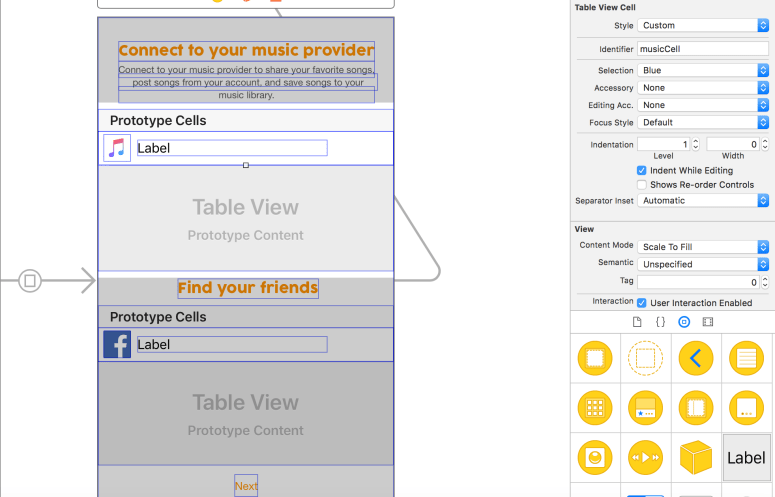
Task: Pick the Collection View Controller grid icon
Action: (x=595, y=407)
